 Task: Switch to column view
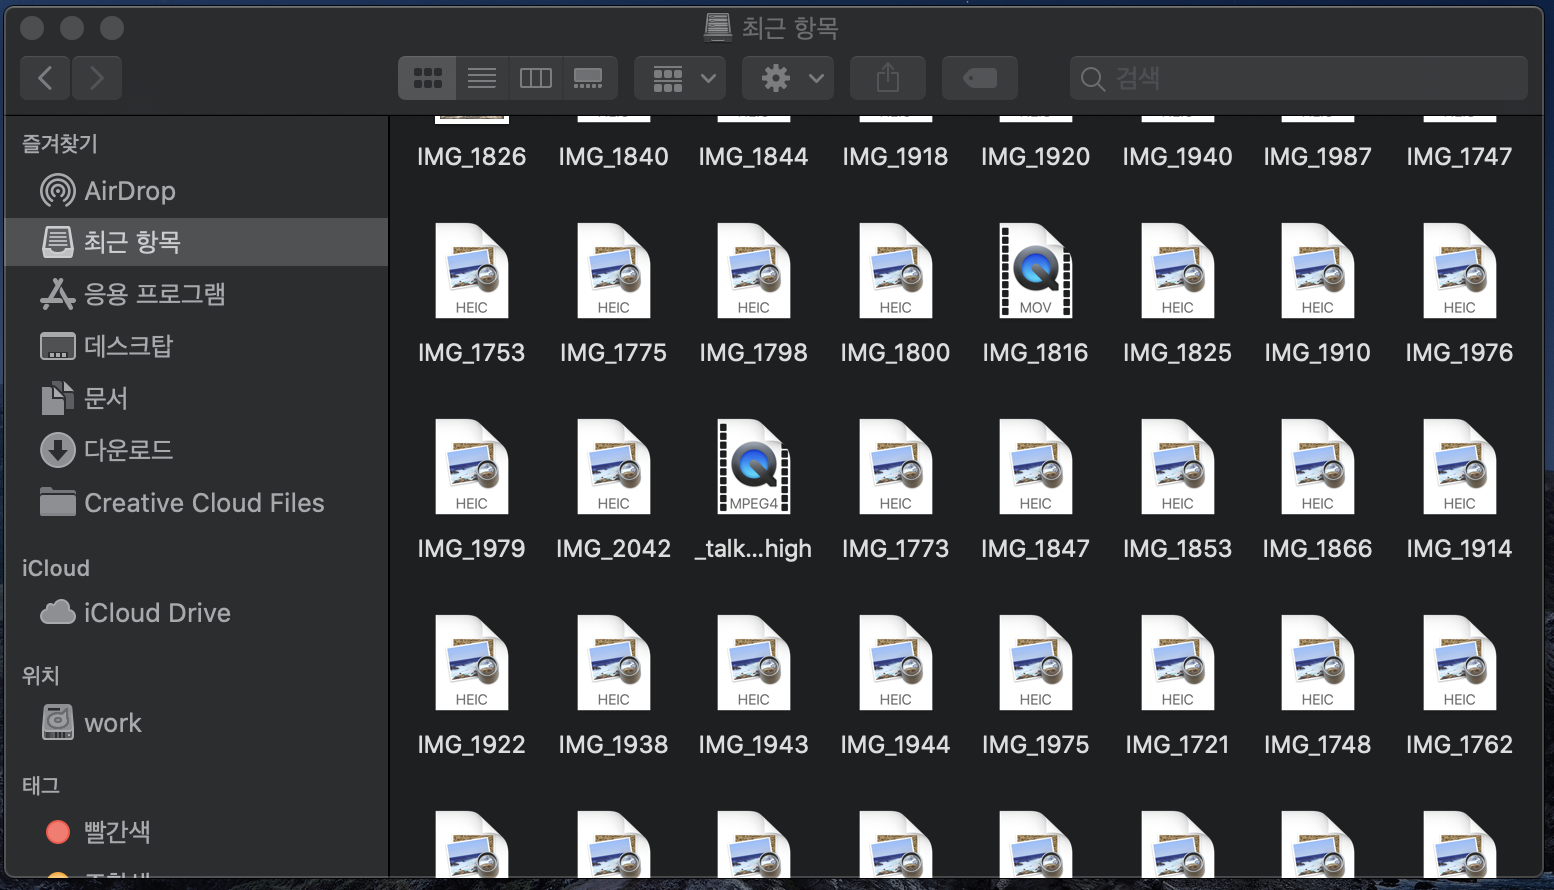(536, 78)
